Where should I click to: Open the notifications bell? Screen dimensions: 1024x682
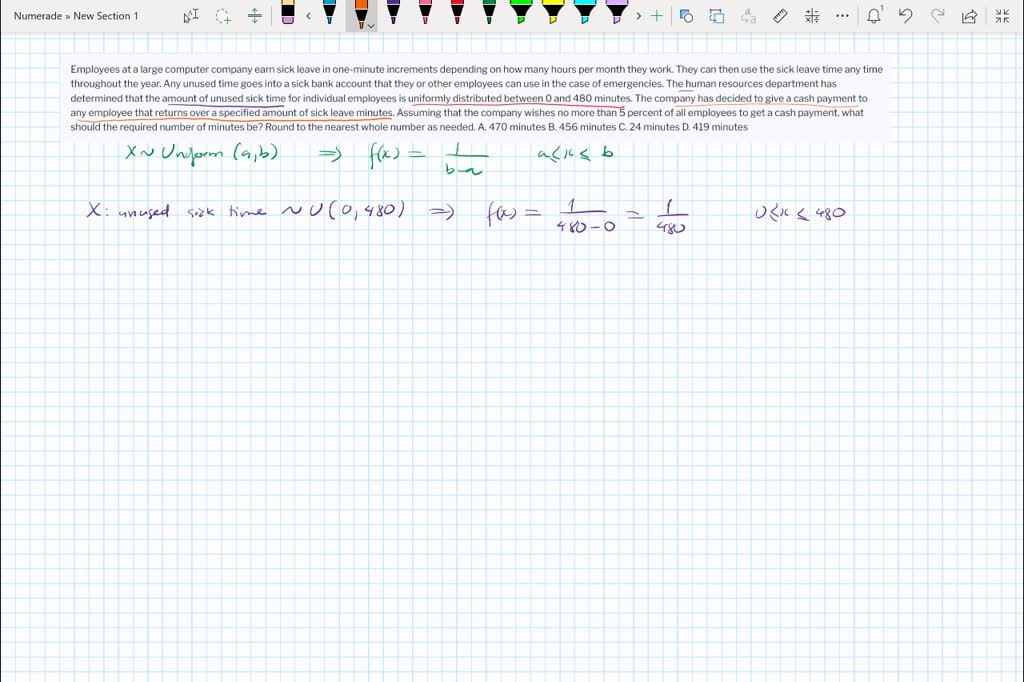tap(874, 15)
